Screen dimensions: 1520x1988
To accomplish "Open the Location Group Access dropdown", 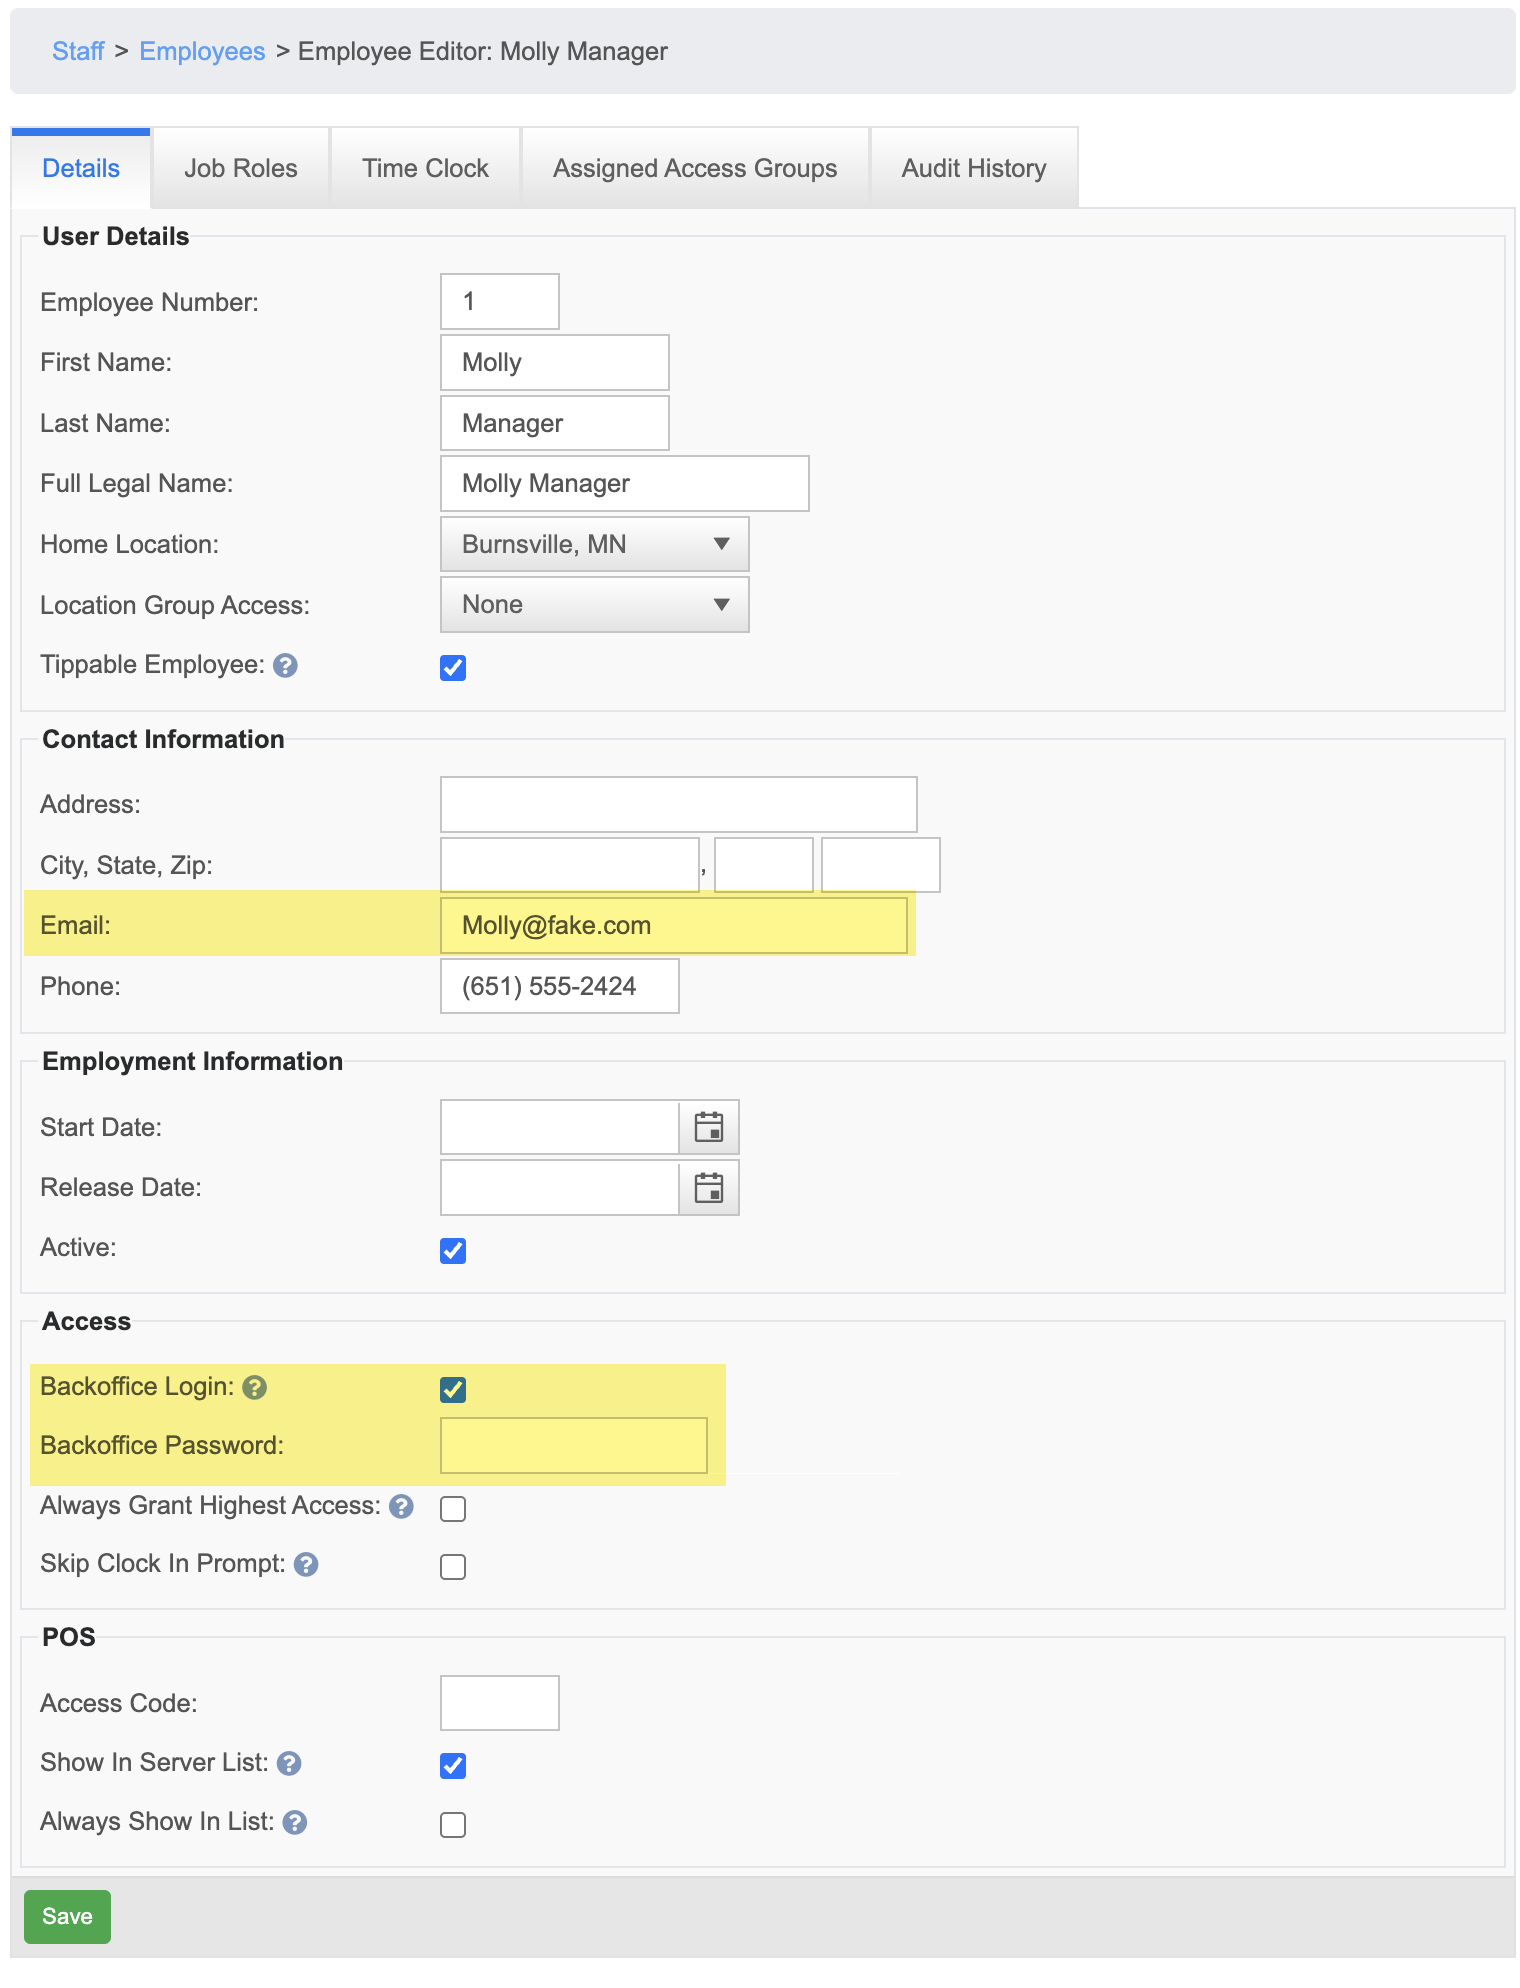I will coord(594,605).
